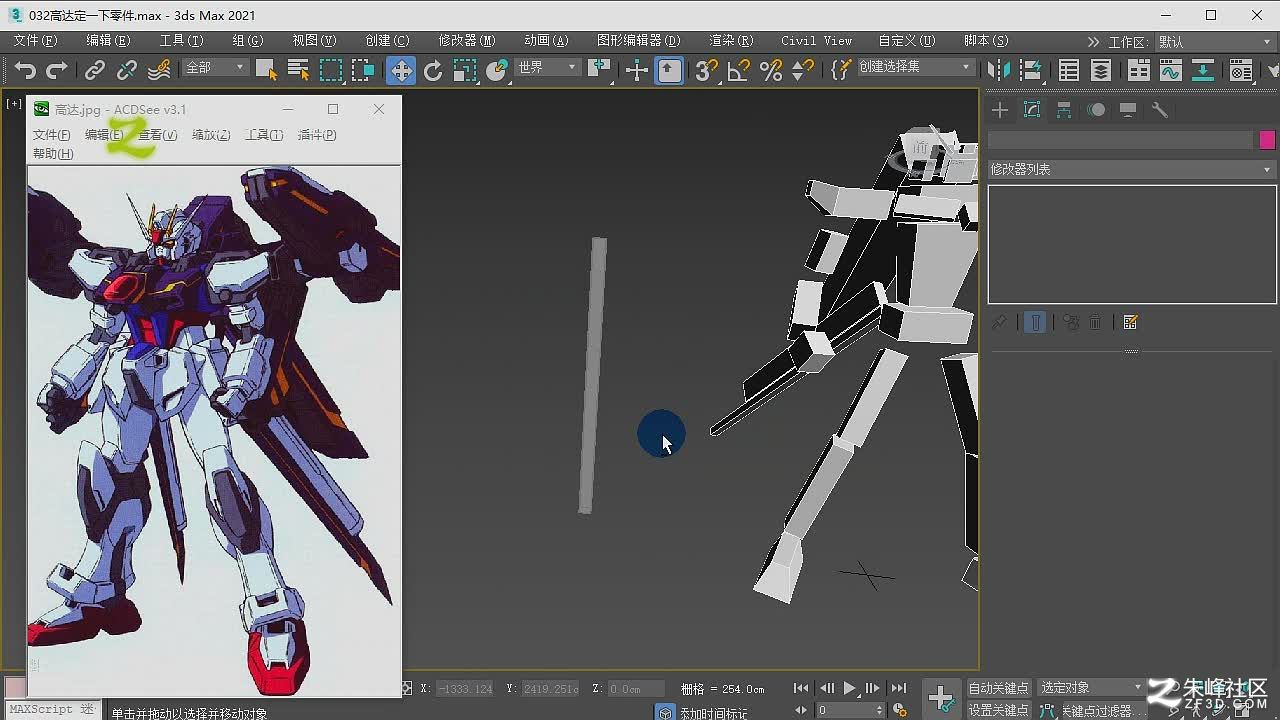Jump to the animation end frame

[899, 688]
